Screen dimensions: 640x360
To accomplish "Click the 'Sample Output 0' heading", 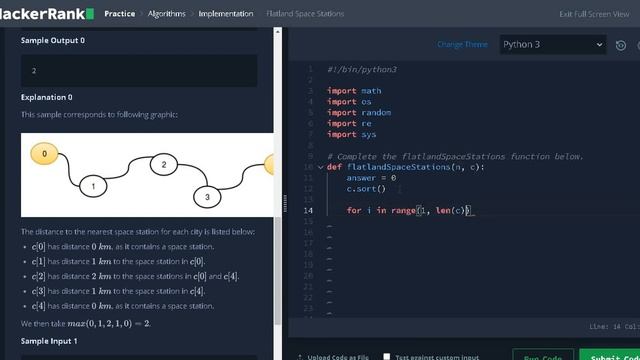I will coord(53,40).
